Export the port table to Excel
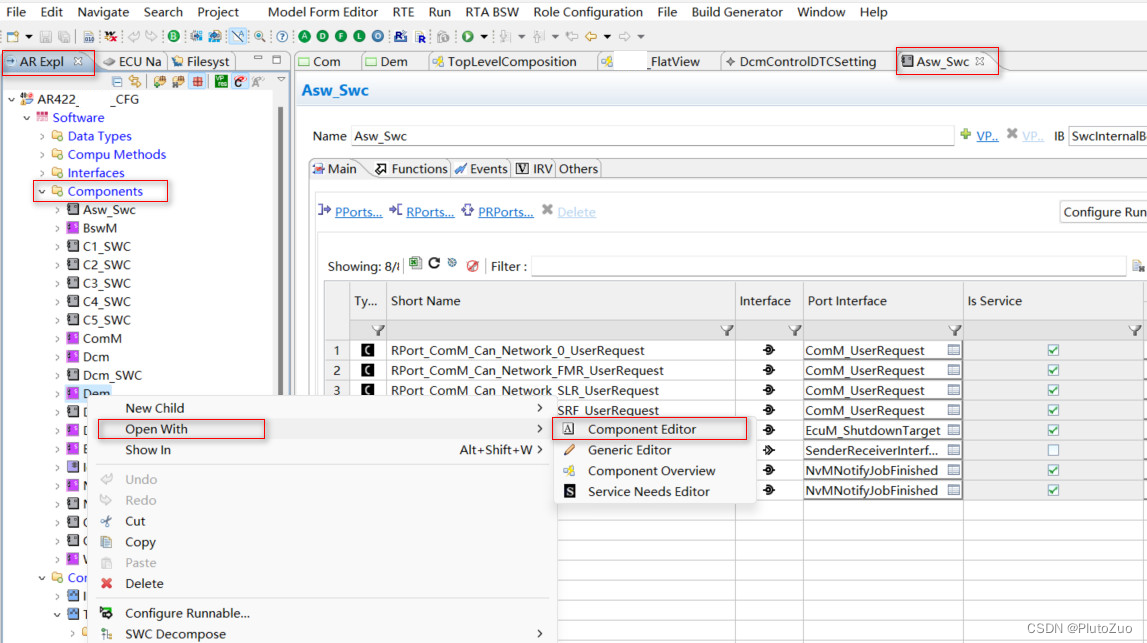Screen dimensions: 1147x643 click(x=415, y=262)
